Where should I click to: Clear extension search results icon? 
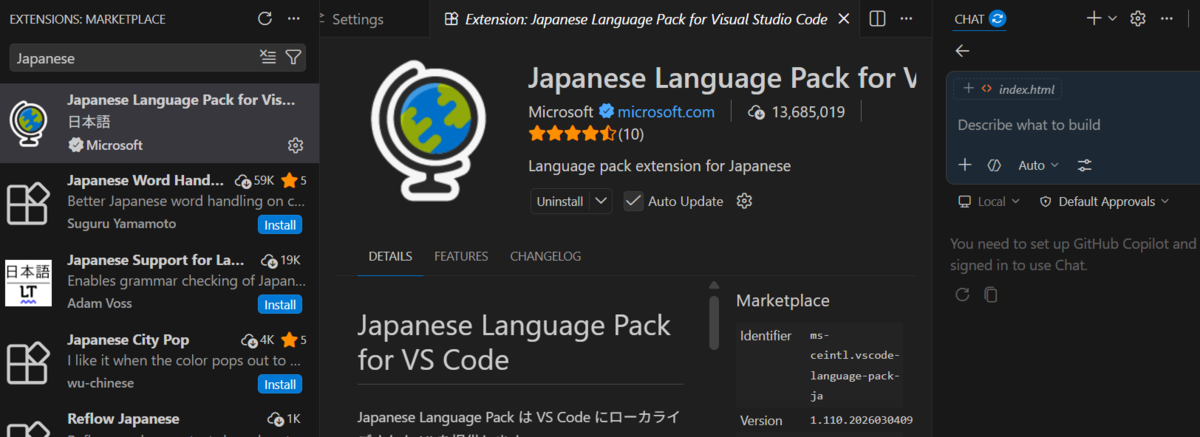267,58
